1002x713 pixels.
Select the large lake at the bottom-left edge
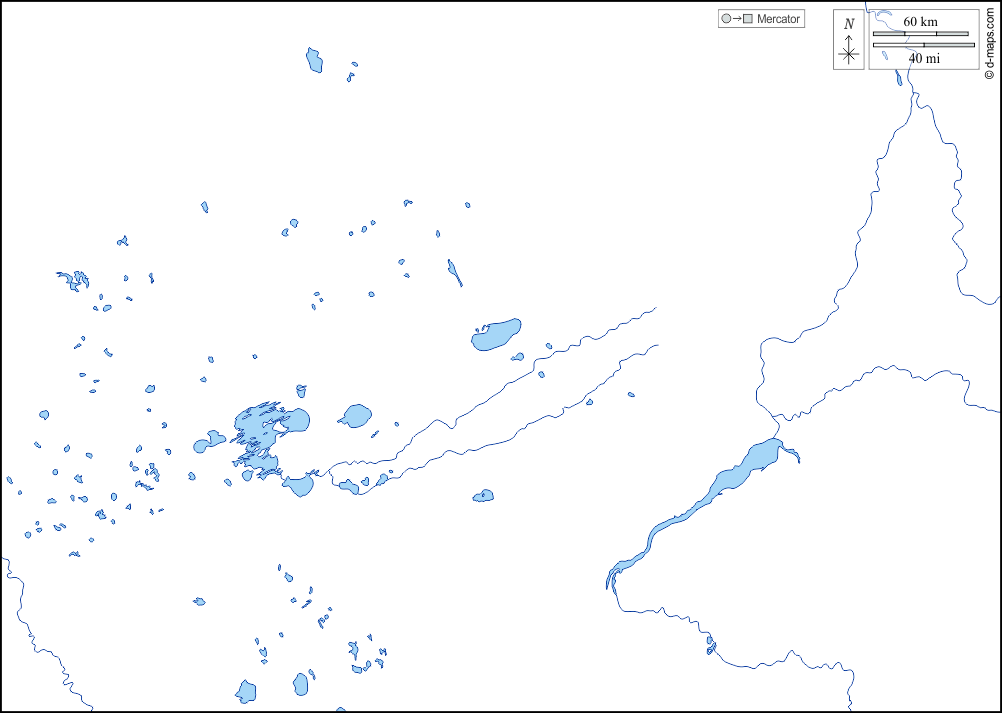point(246,691)
